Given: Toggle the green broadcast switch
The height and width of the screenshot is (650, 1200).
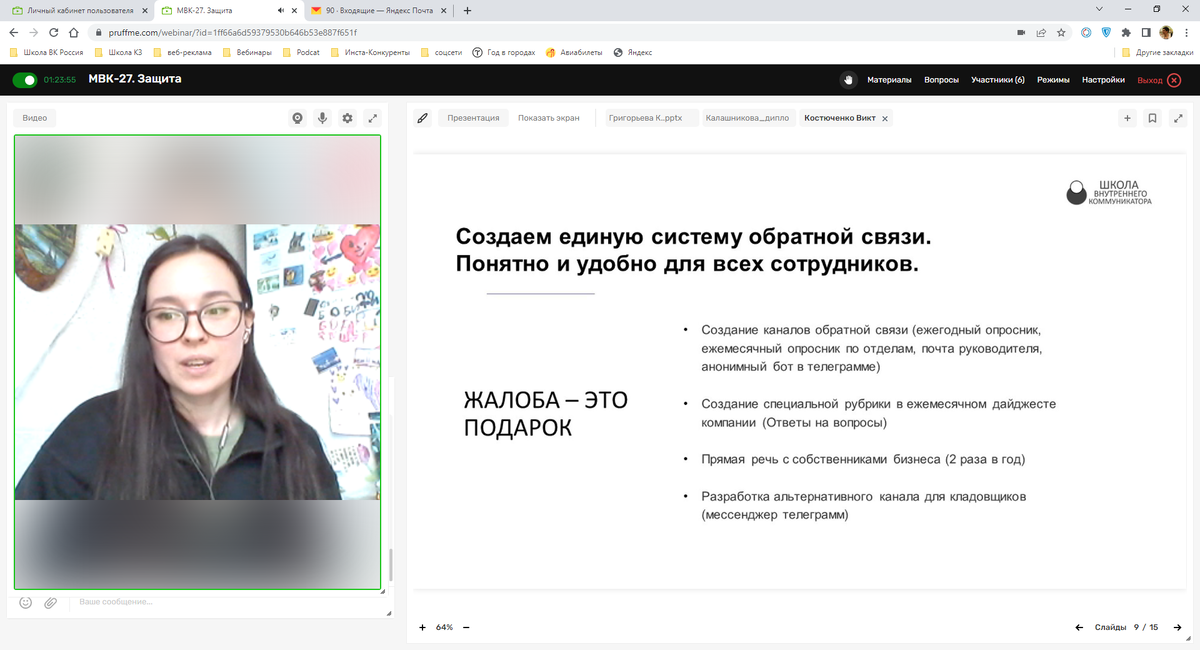Looking at the screenshot, I should 25,80.
